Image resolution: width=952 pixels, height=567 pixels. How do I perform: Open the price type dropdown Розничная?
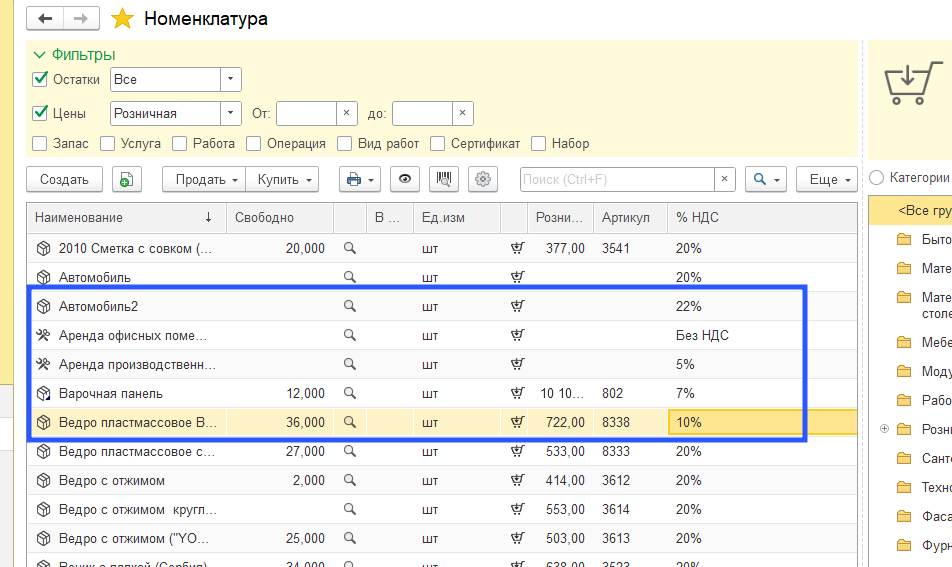click(231, 113)
